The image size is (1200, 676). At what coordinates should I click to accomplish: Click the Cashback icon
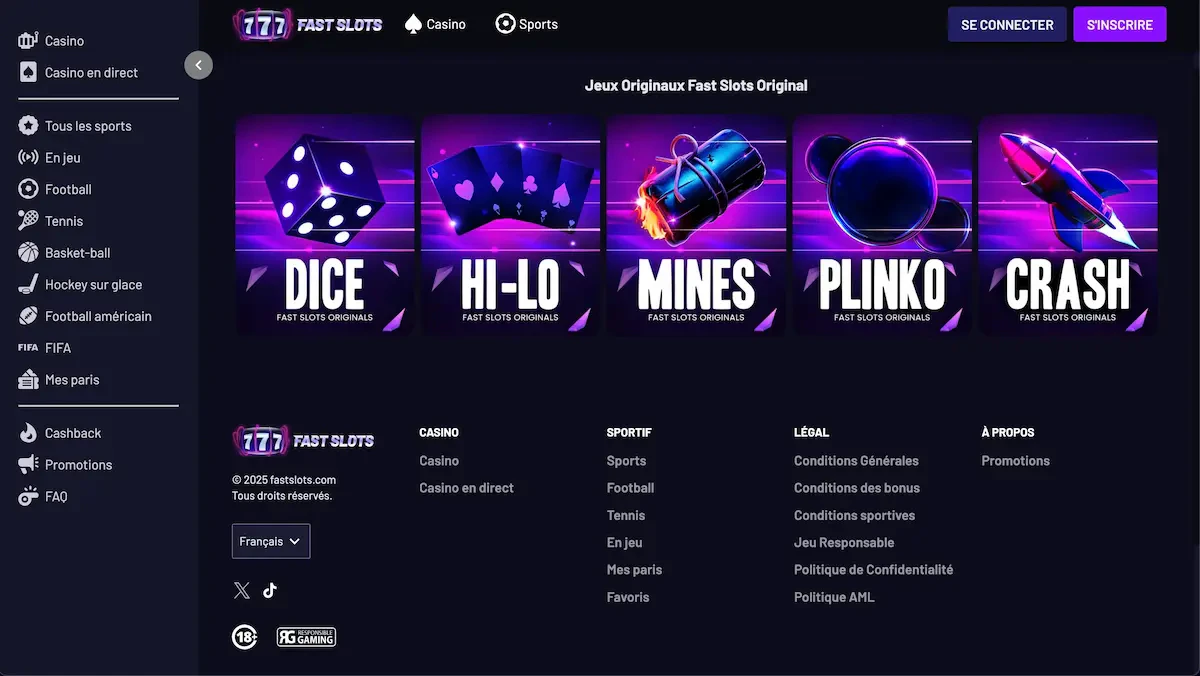coord(27,432)
